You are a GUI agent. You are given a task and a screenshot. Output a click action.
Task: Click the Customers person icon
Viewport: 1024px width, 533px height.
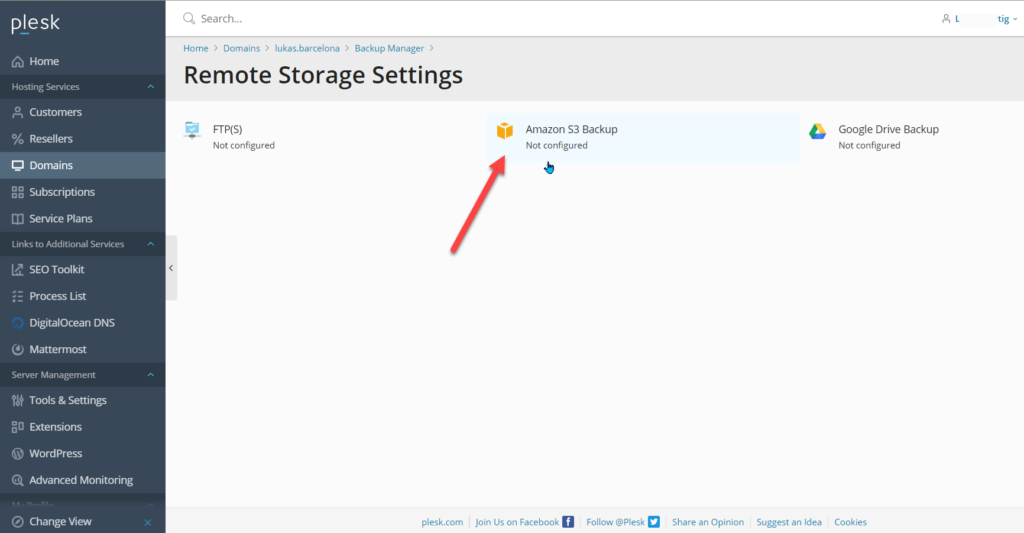coord(18,112)
